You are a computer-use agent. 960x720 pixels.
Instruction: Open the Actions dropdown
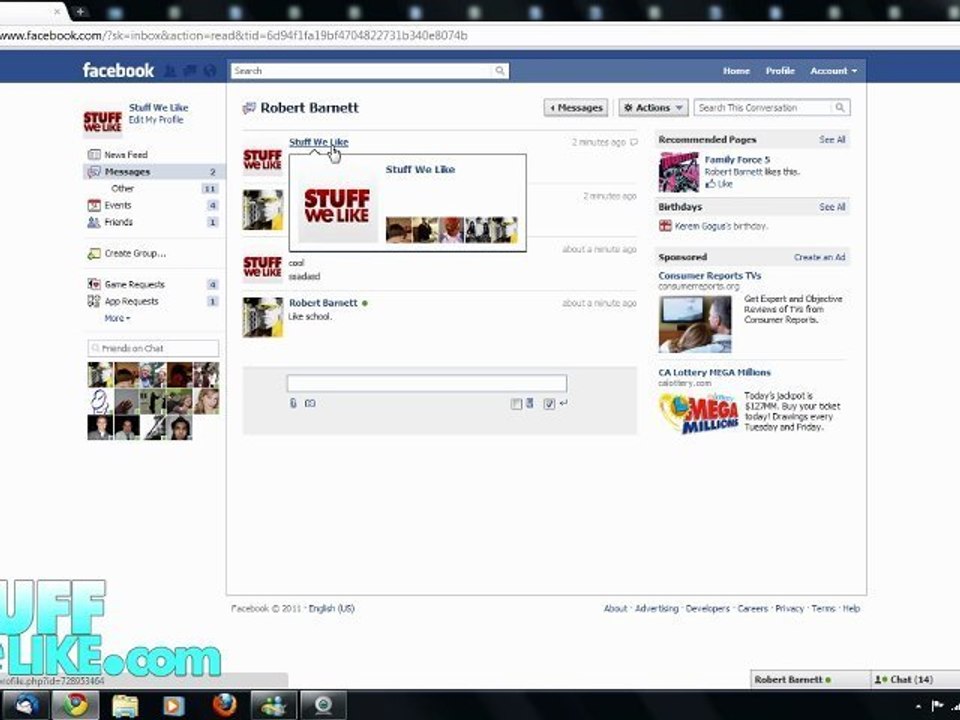[653, 108]
